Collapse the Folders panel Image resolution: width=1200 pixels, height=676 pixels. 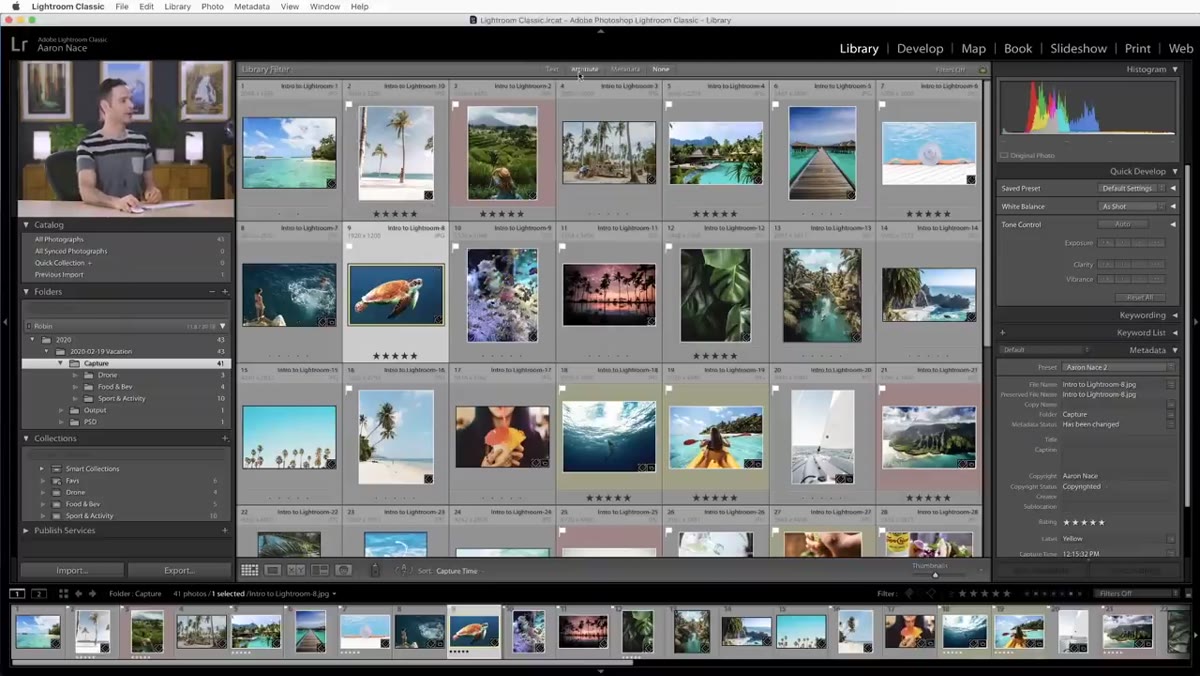(26, 292)
